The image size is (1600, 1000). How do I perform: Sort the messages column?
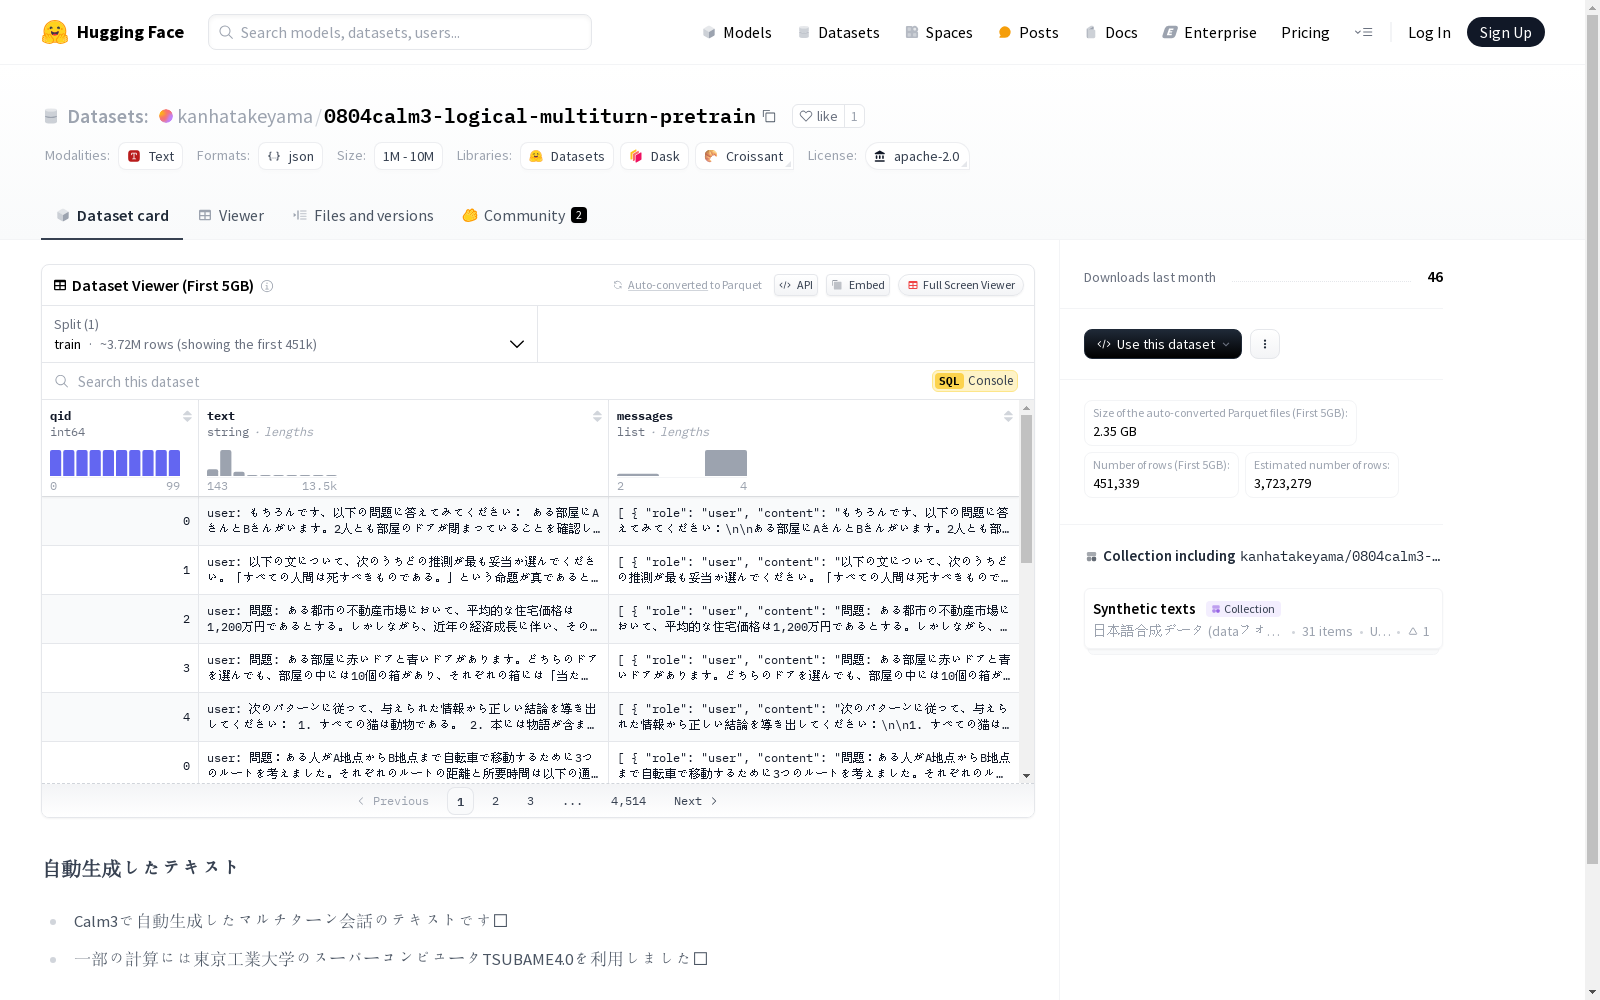tap(1008, 416)
